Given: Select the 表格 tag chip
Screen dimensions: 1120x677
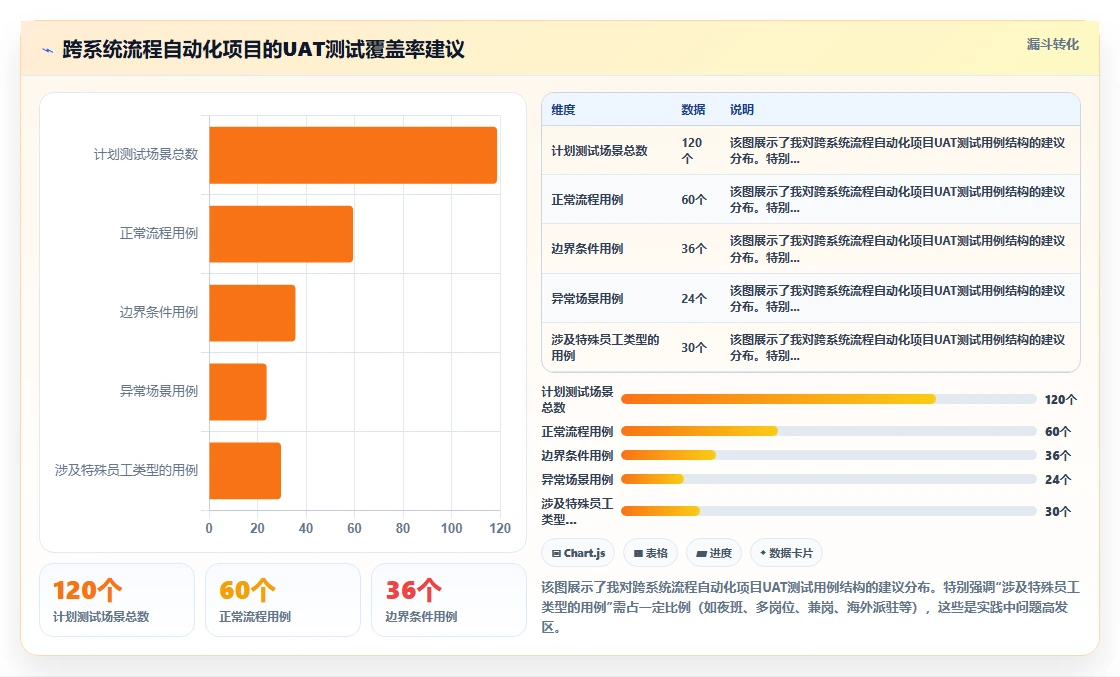Looking at the screenshot, I should pyautogui.click(x=650, y=553).
